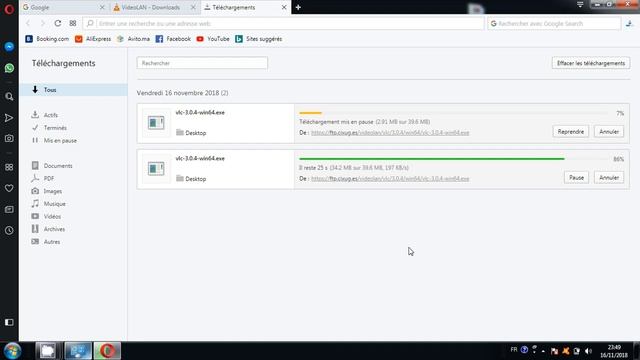Click the address bar field
Image resolution: width=640 pixels, height=360 pixels.
pos(284,23)
